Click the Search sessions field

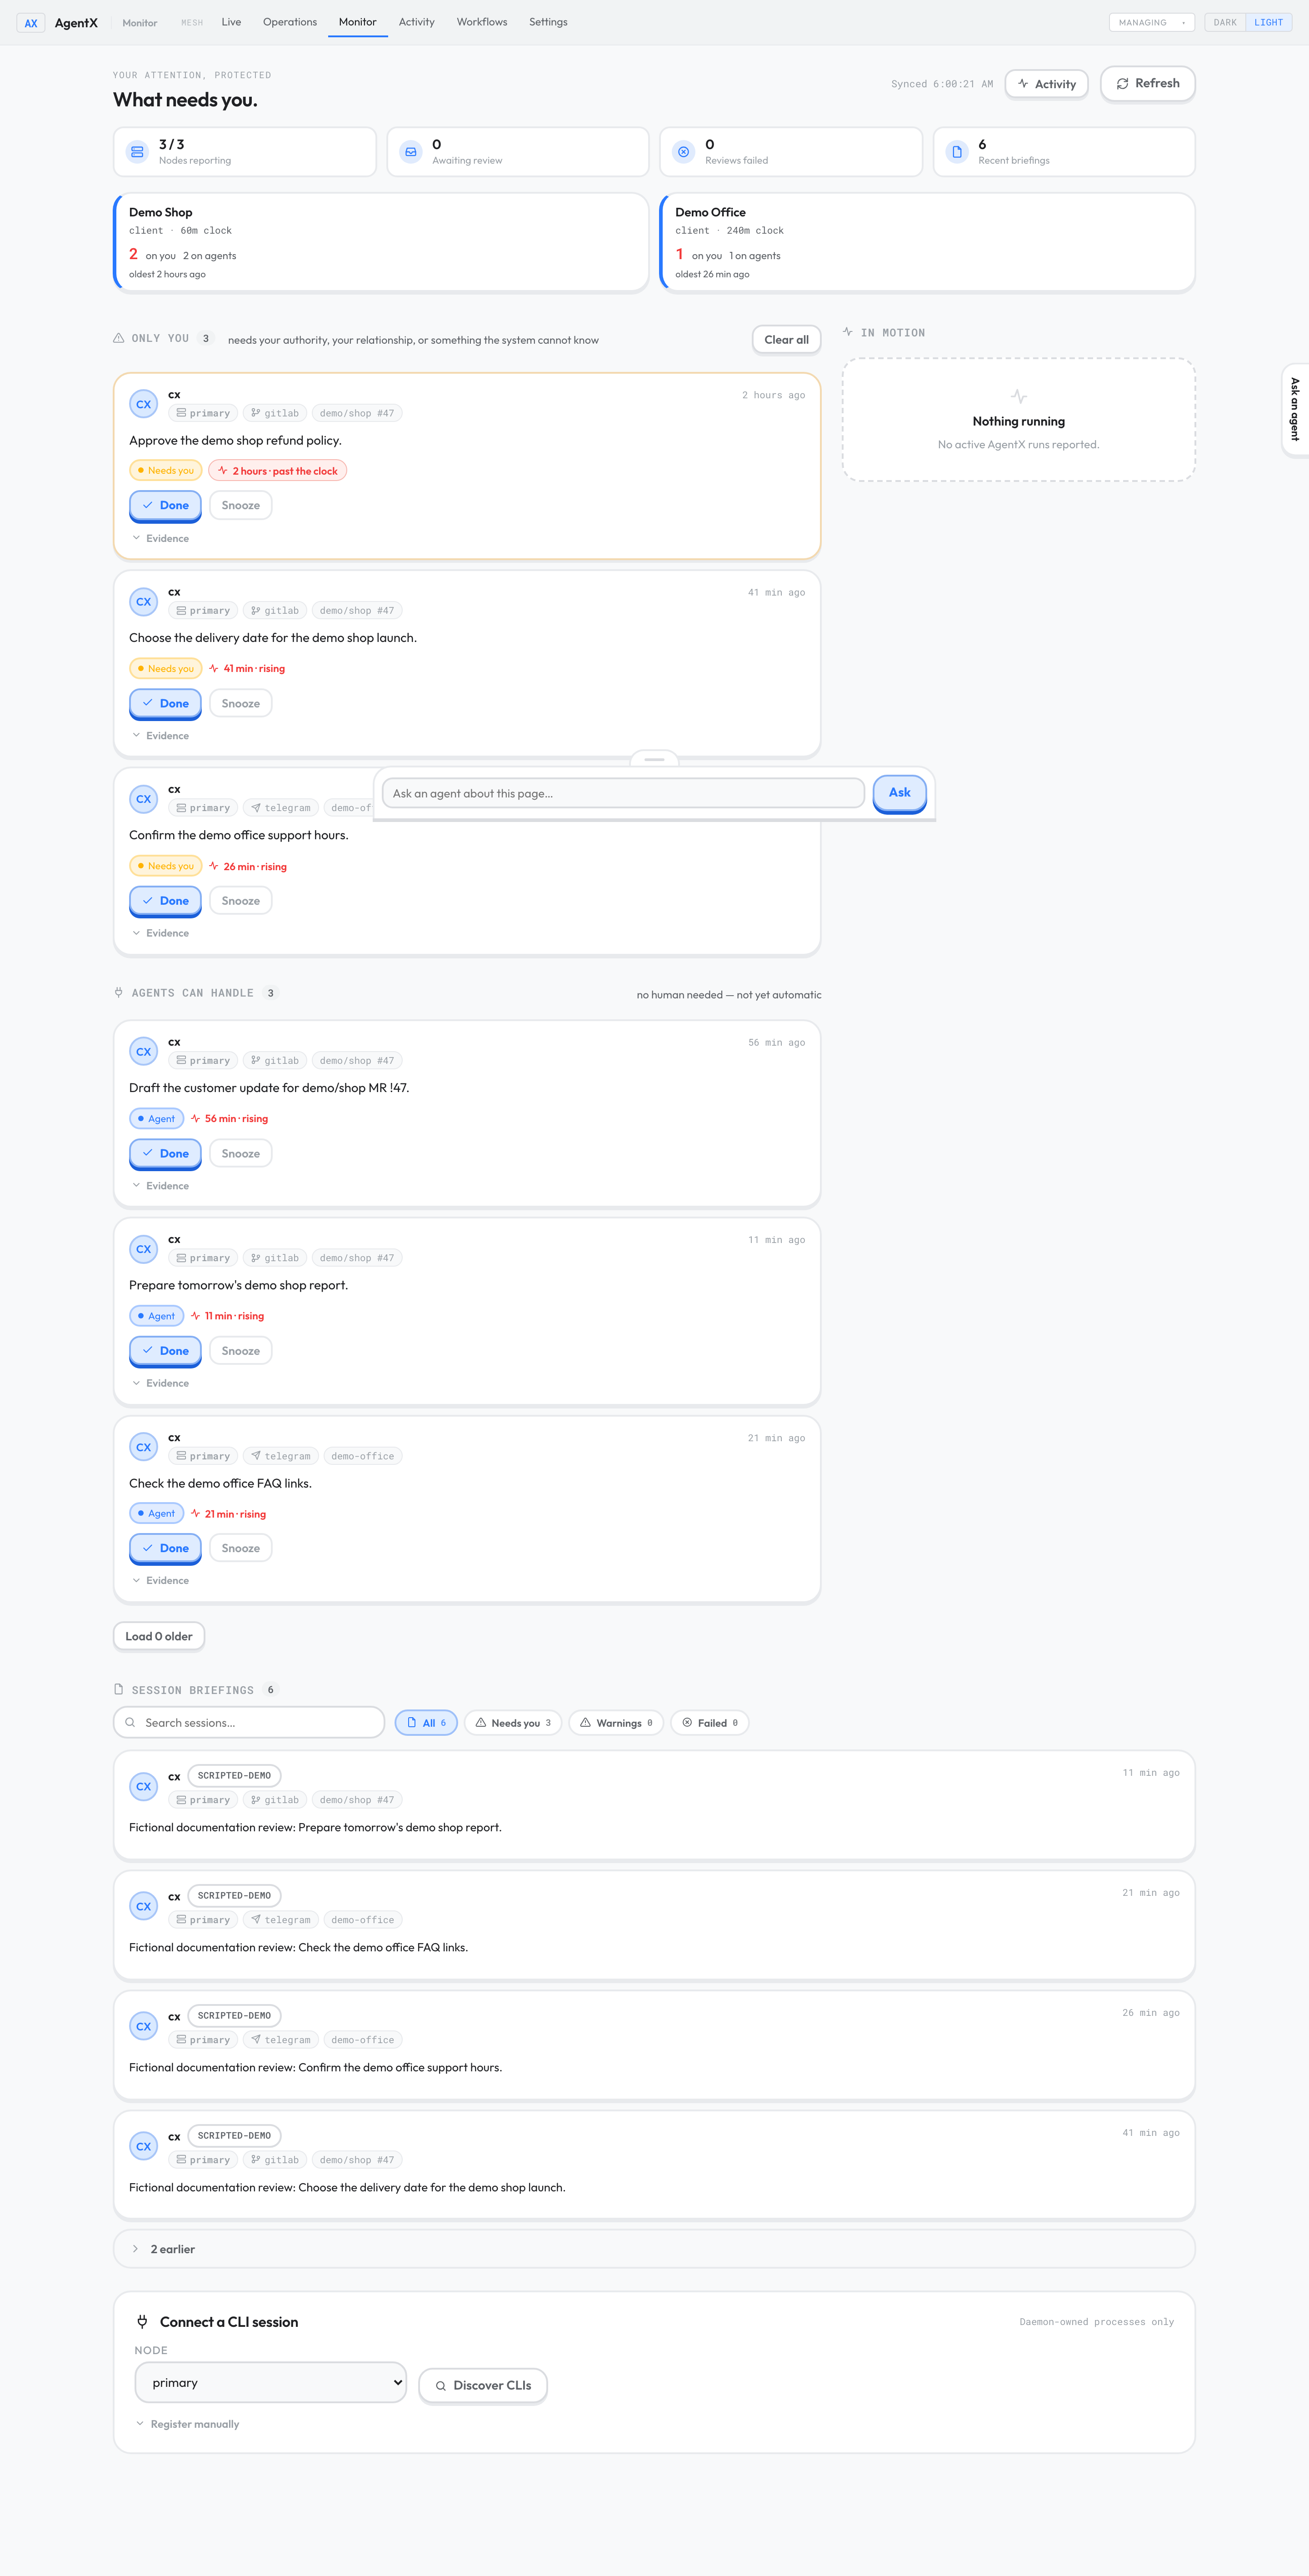click(x=249, y=1723)
